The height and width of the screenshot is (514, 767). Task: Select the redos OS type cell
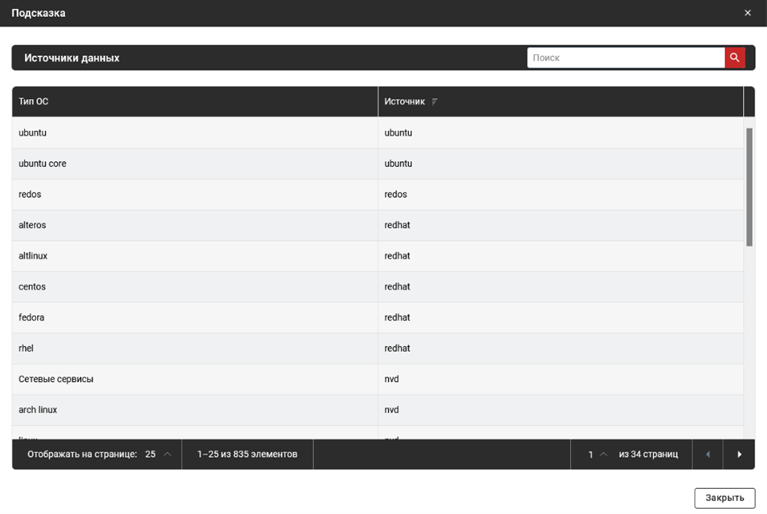195,195
